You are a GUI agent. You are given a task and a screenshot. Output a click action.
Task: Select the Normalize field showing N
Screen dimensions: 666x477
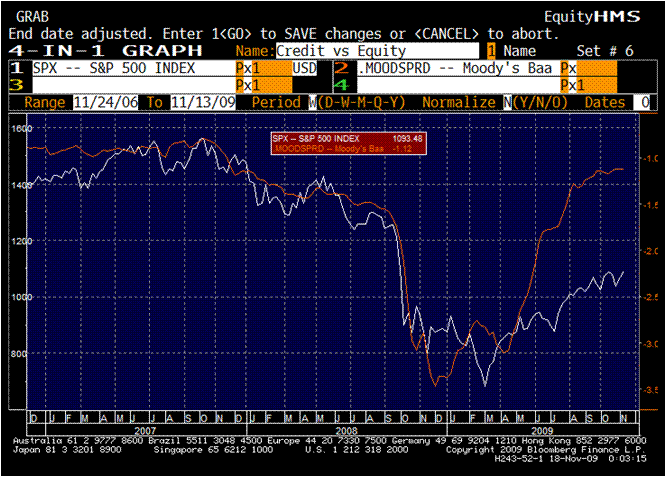click(x=508, y=102)
